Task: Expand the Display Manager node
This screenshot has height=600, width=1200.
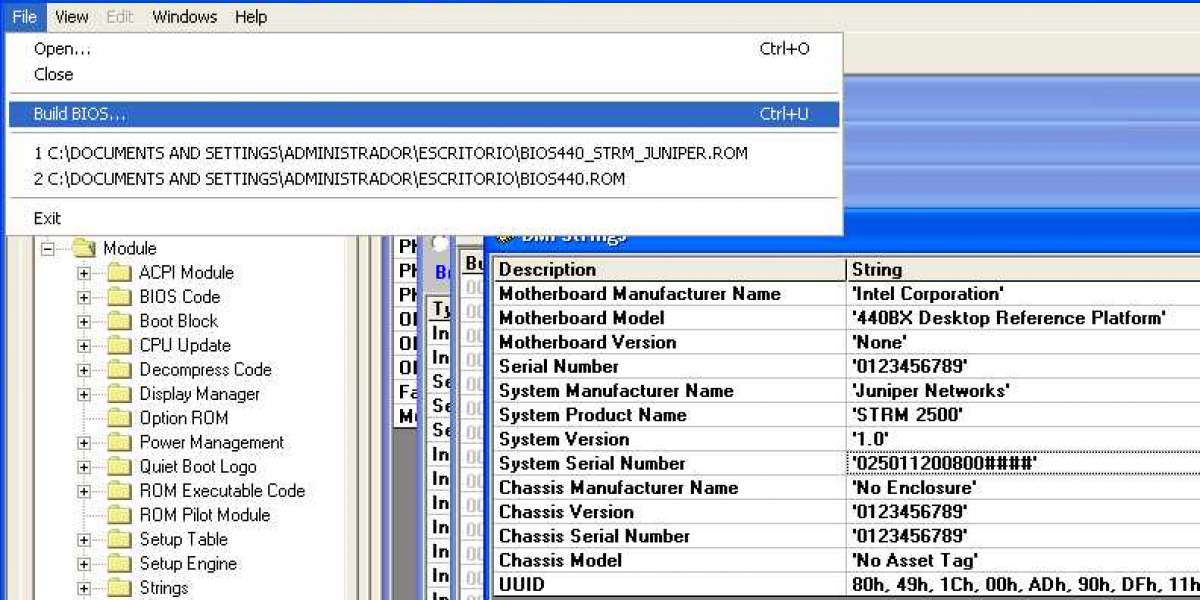Action: pos(84,394)
